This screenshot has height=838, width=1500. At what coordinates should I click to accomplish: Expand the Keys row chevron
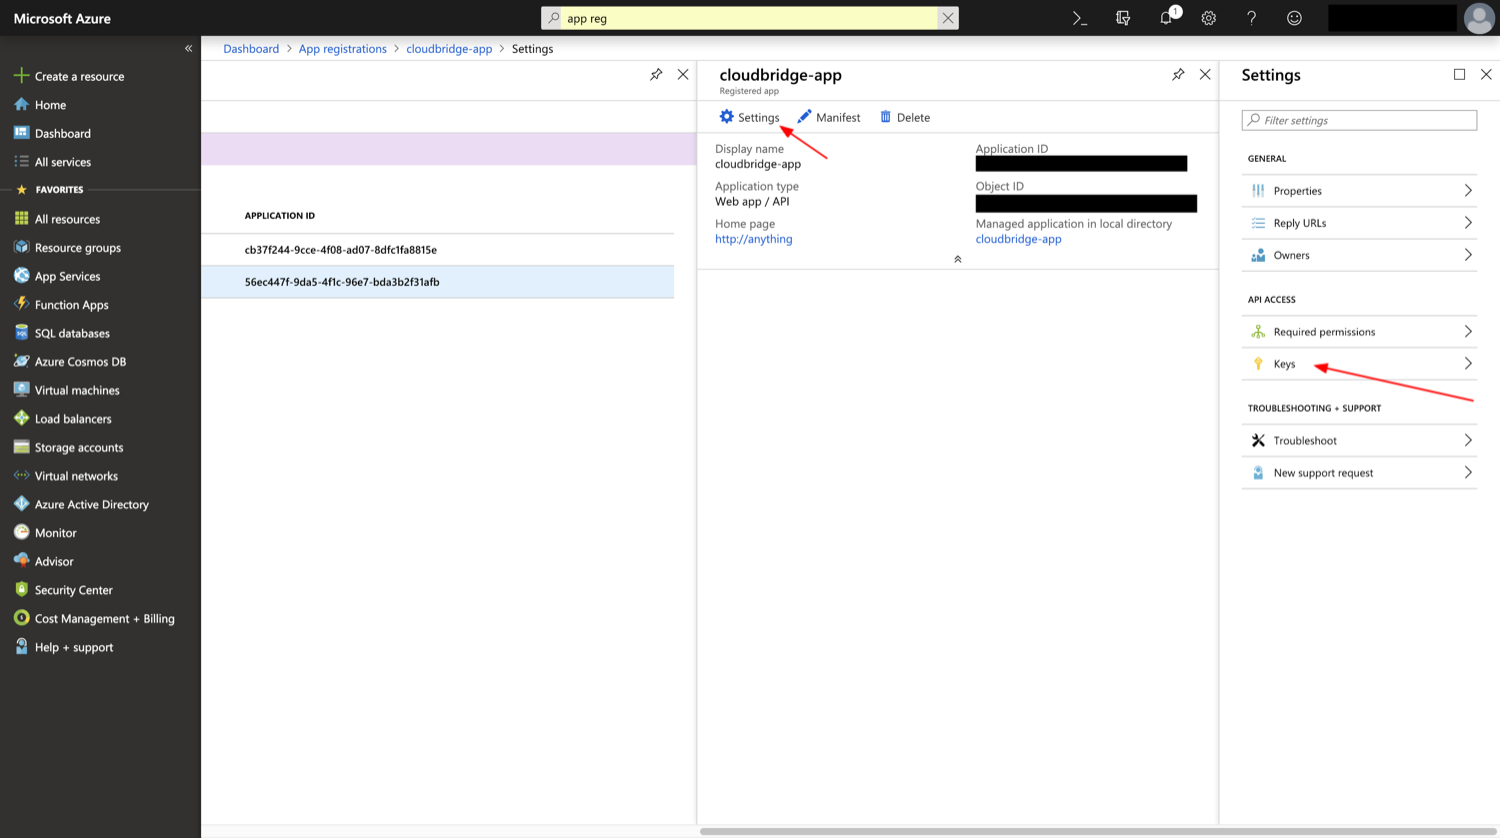pyautogui.click(x=1468, y=363)
